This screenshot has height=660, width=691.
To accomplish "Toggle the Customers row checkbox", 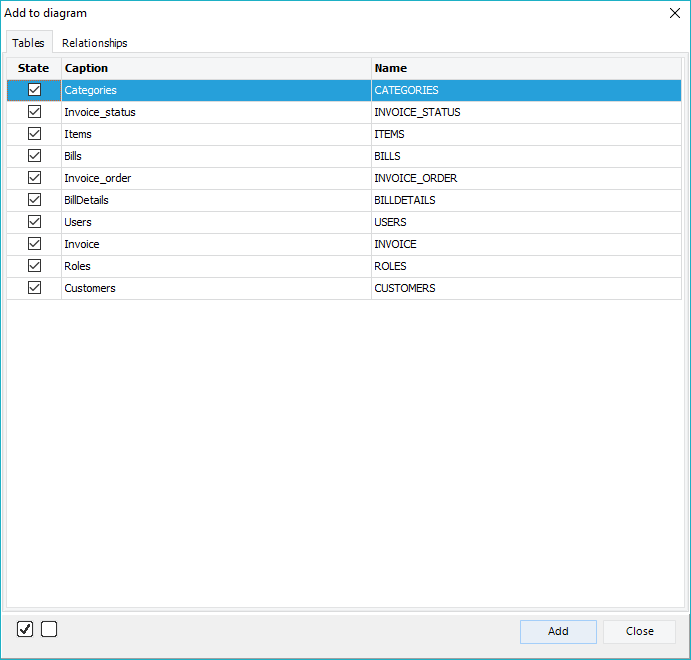I will pos(34,288).
